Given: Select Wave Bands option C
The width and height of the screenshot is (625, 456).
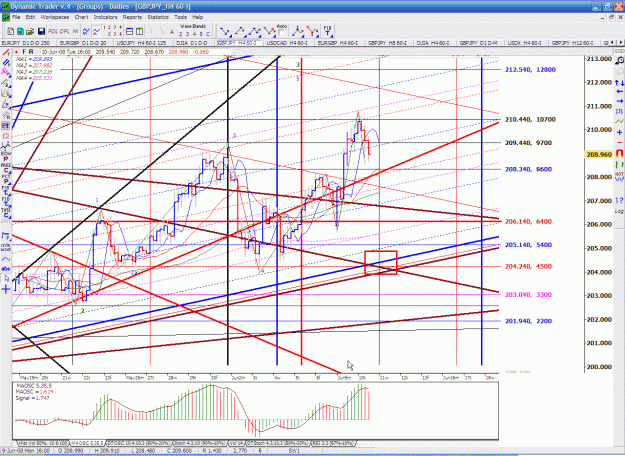Looking at the screenshot, I should tap(208, 34).
